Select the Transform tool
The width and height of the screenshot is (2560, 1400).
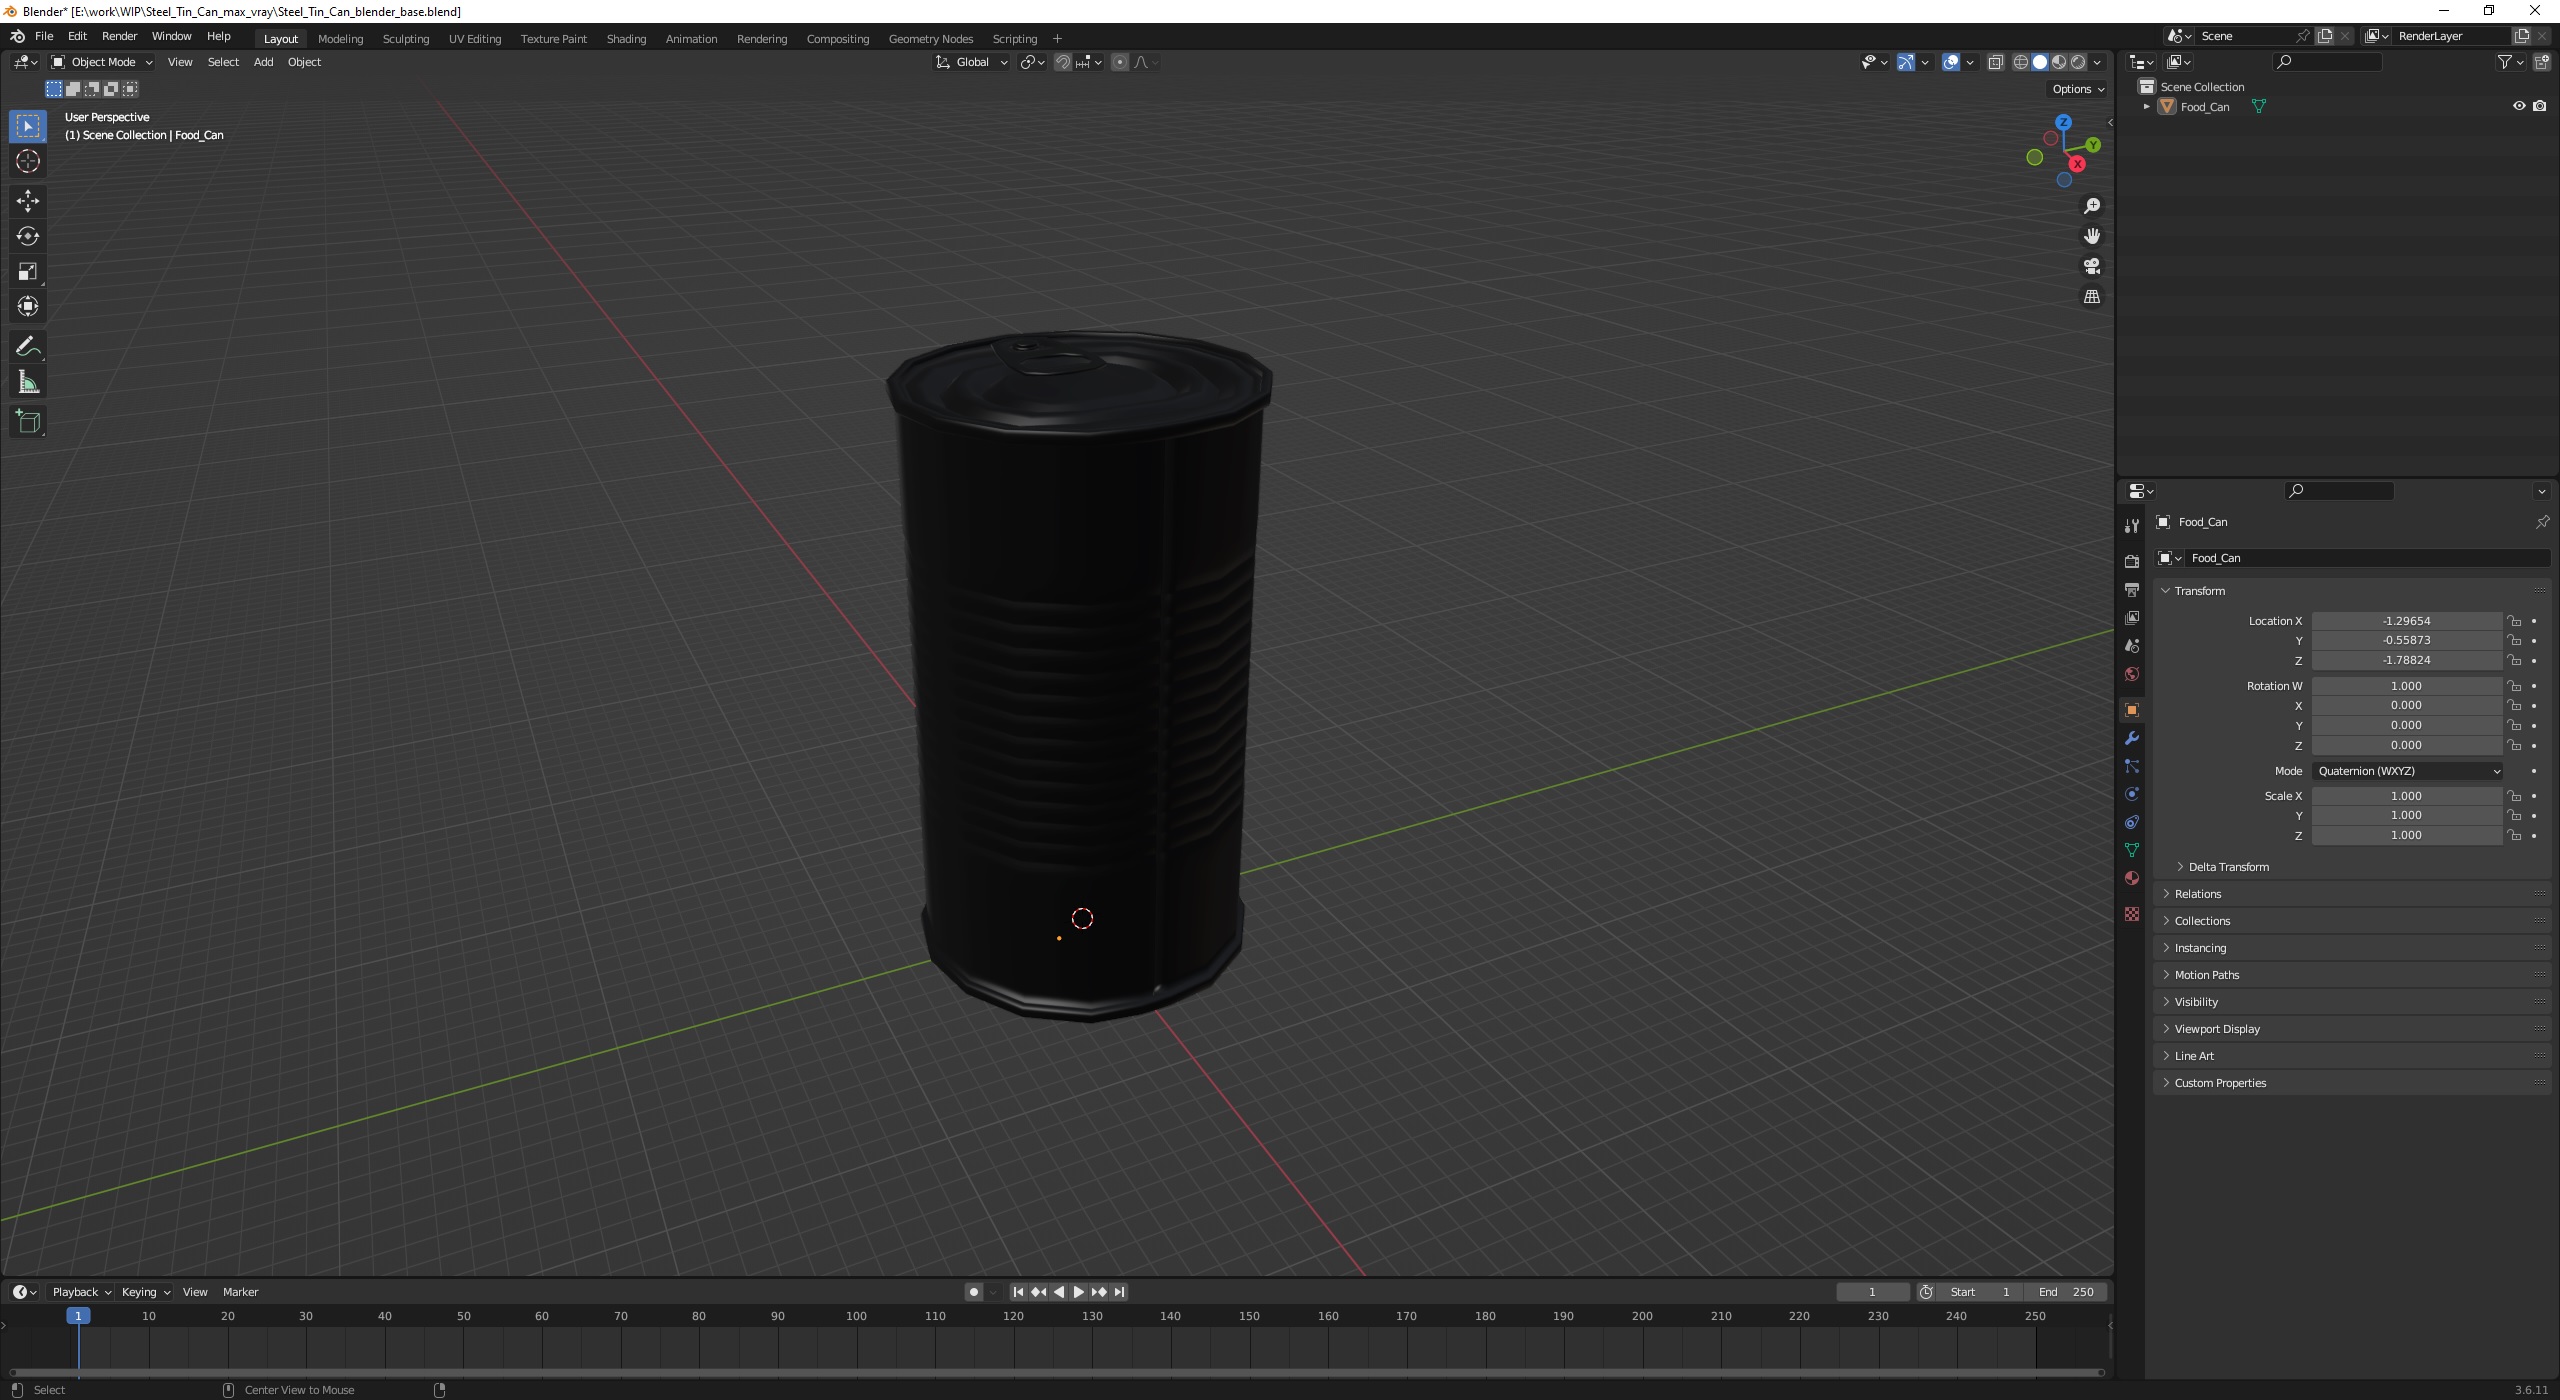tap(28, 306)
